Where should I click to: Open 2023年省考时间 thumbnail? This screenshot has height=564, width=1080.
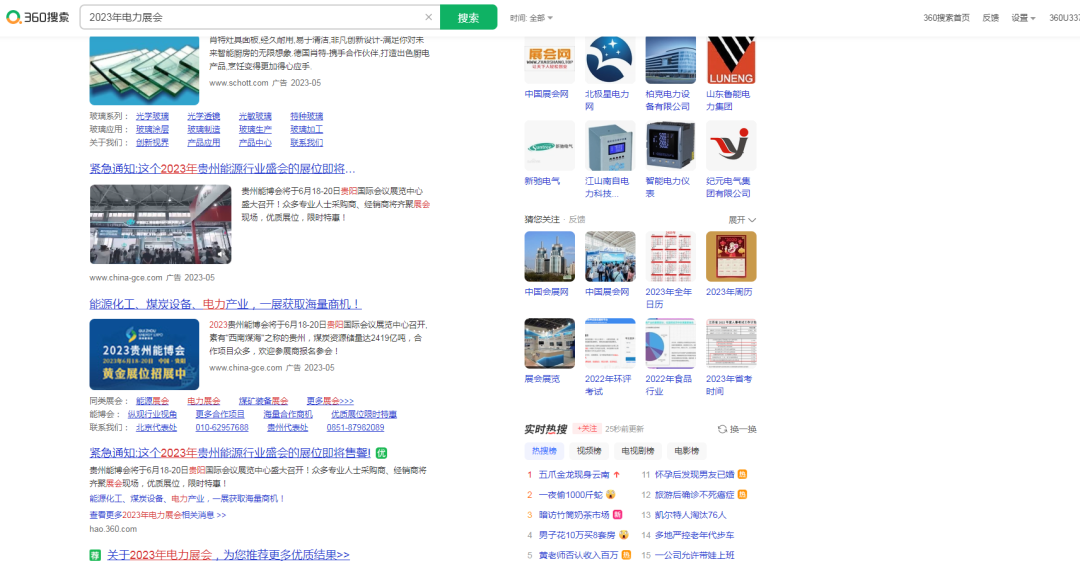point(731,343)
